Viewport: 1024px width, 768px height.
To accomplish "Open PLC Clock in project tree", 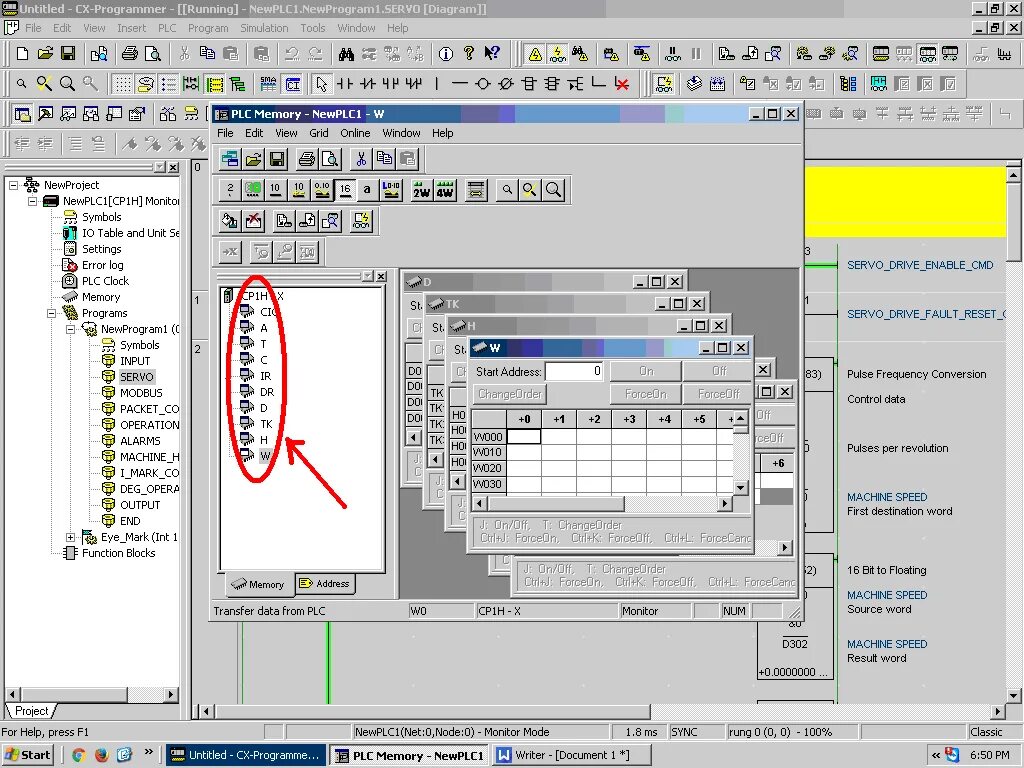I will pos(105,281).
